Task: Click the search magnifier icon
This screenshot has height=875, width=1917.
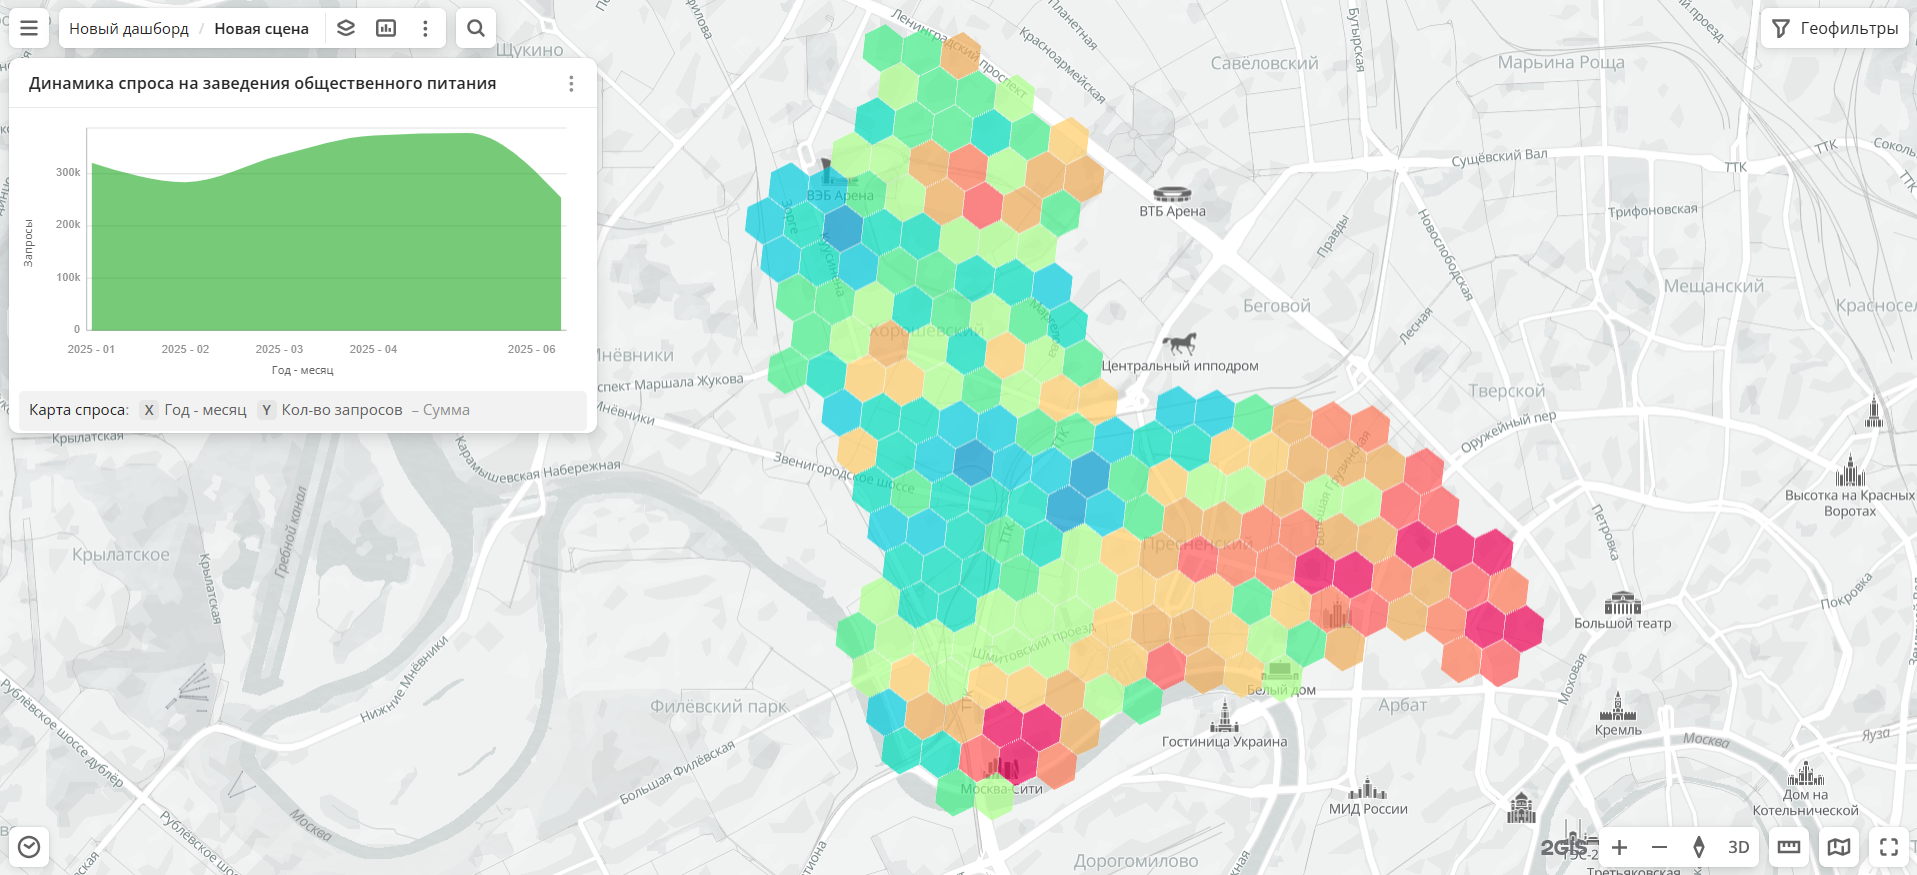Action: (476, 28)
